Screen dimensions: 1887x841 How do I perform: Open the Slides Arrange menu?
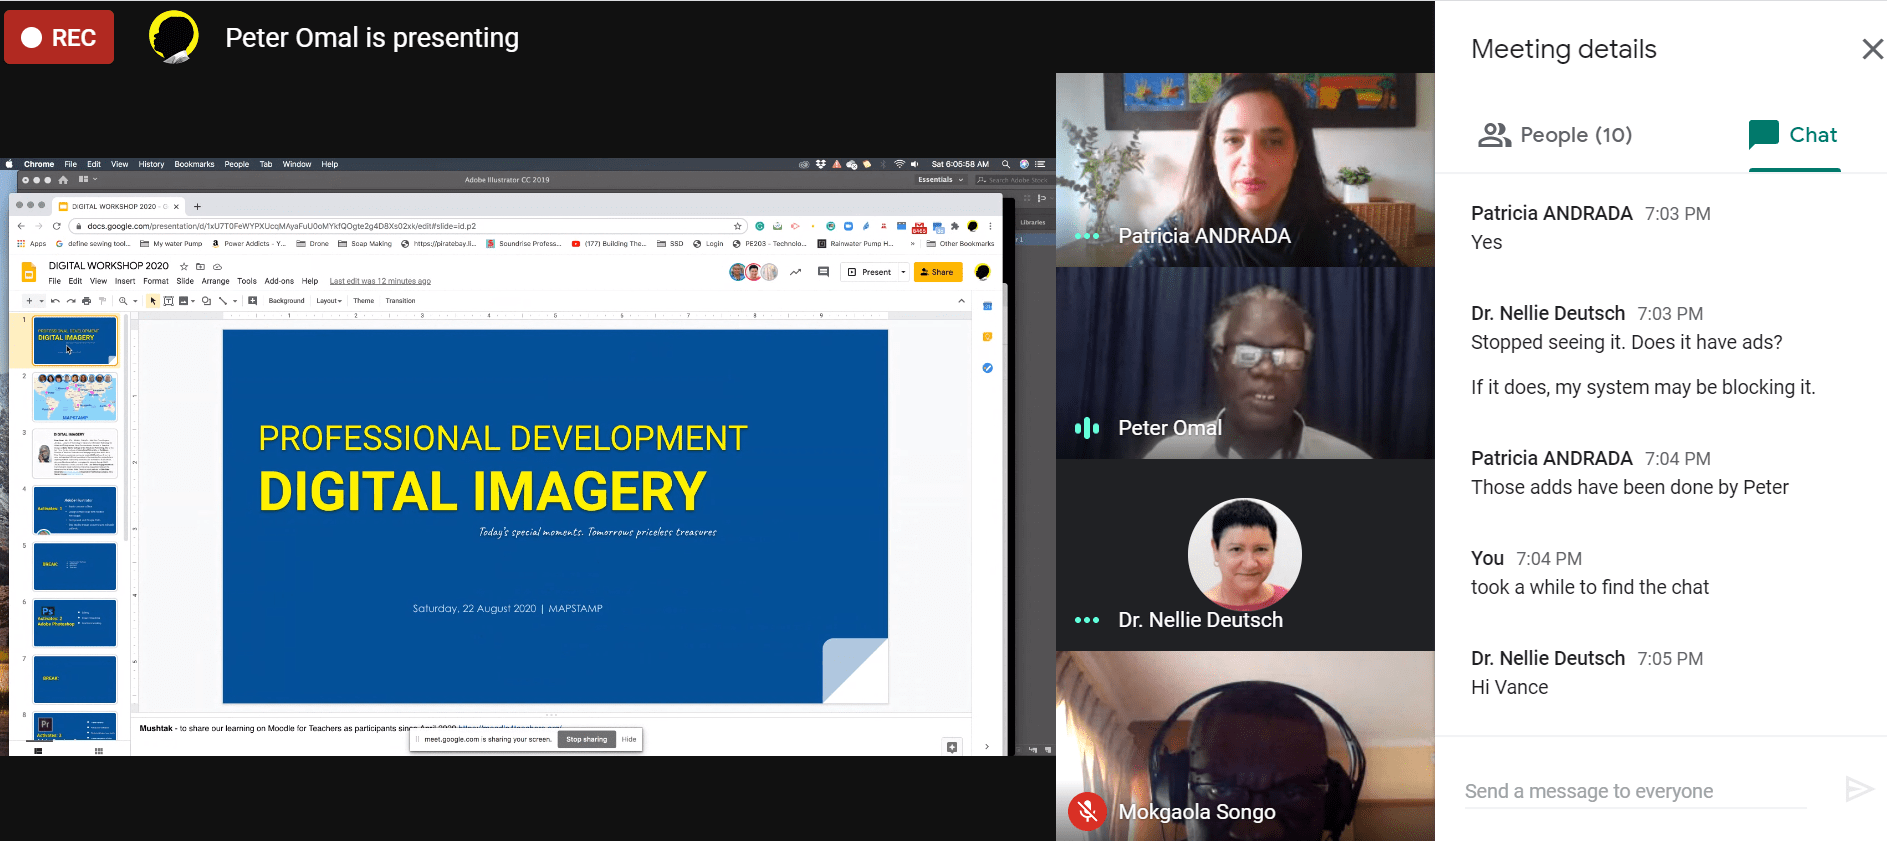coord(215,281)
